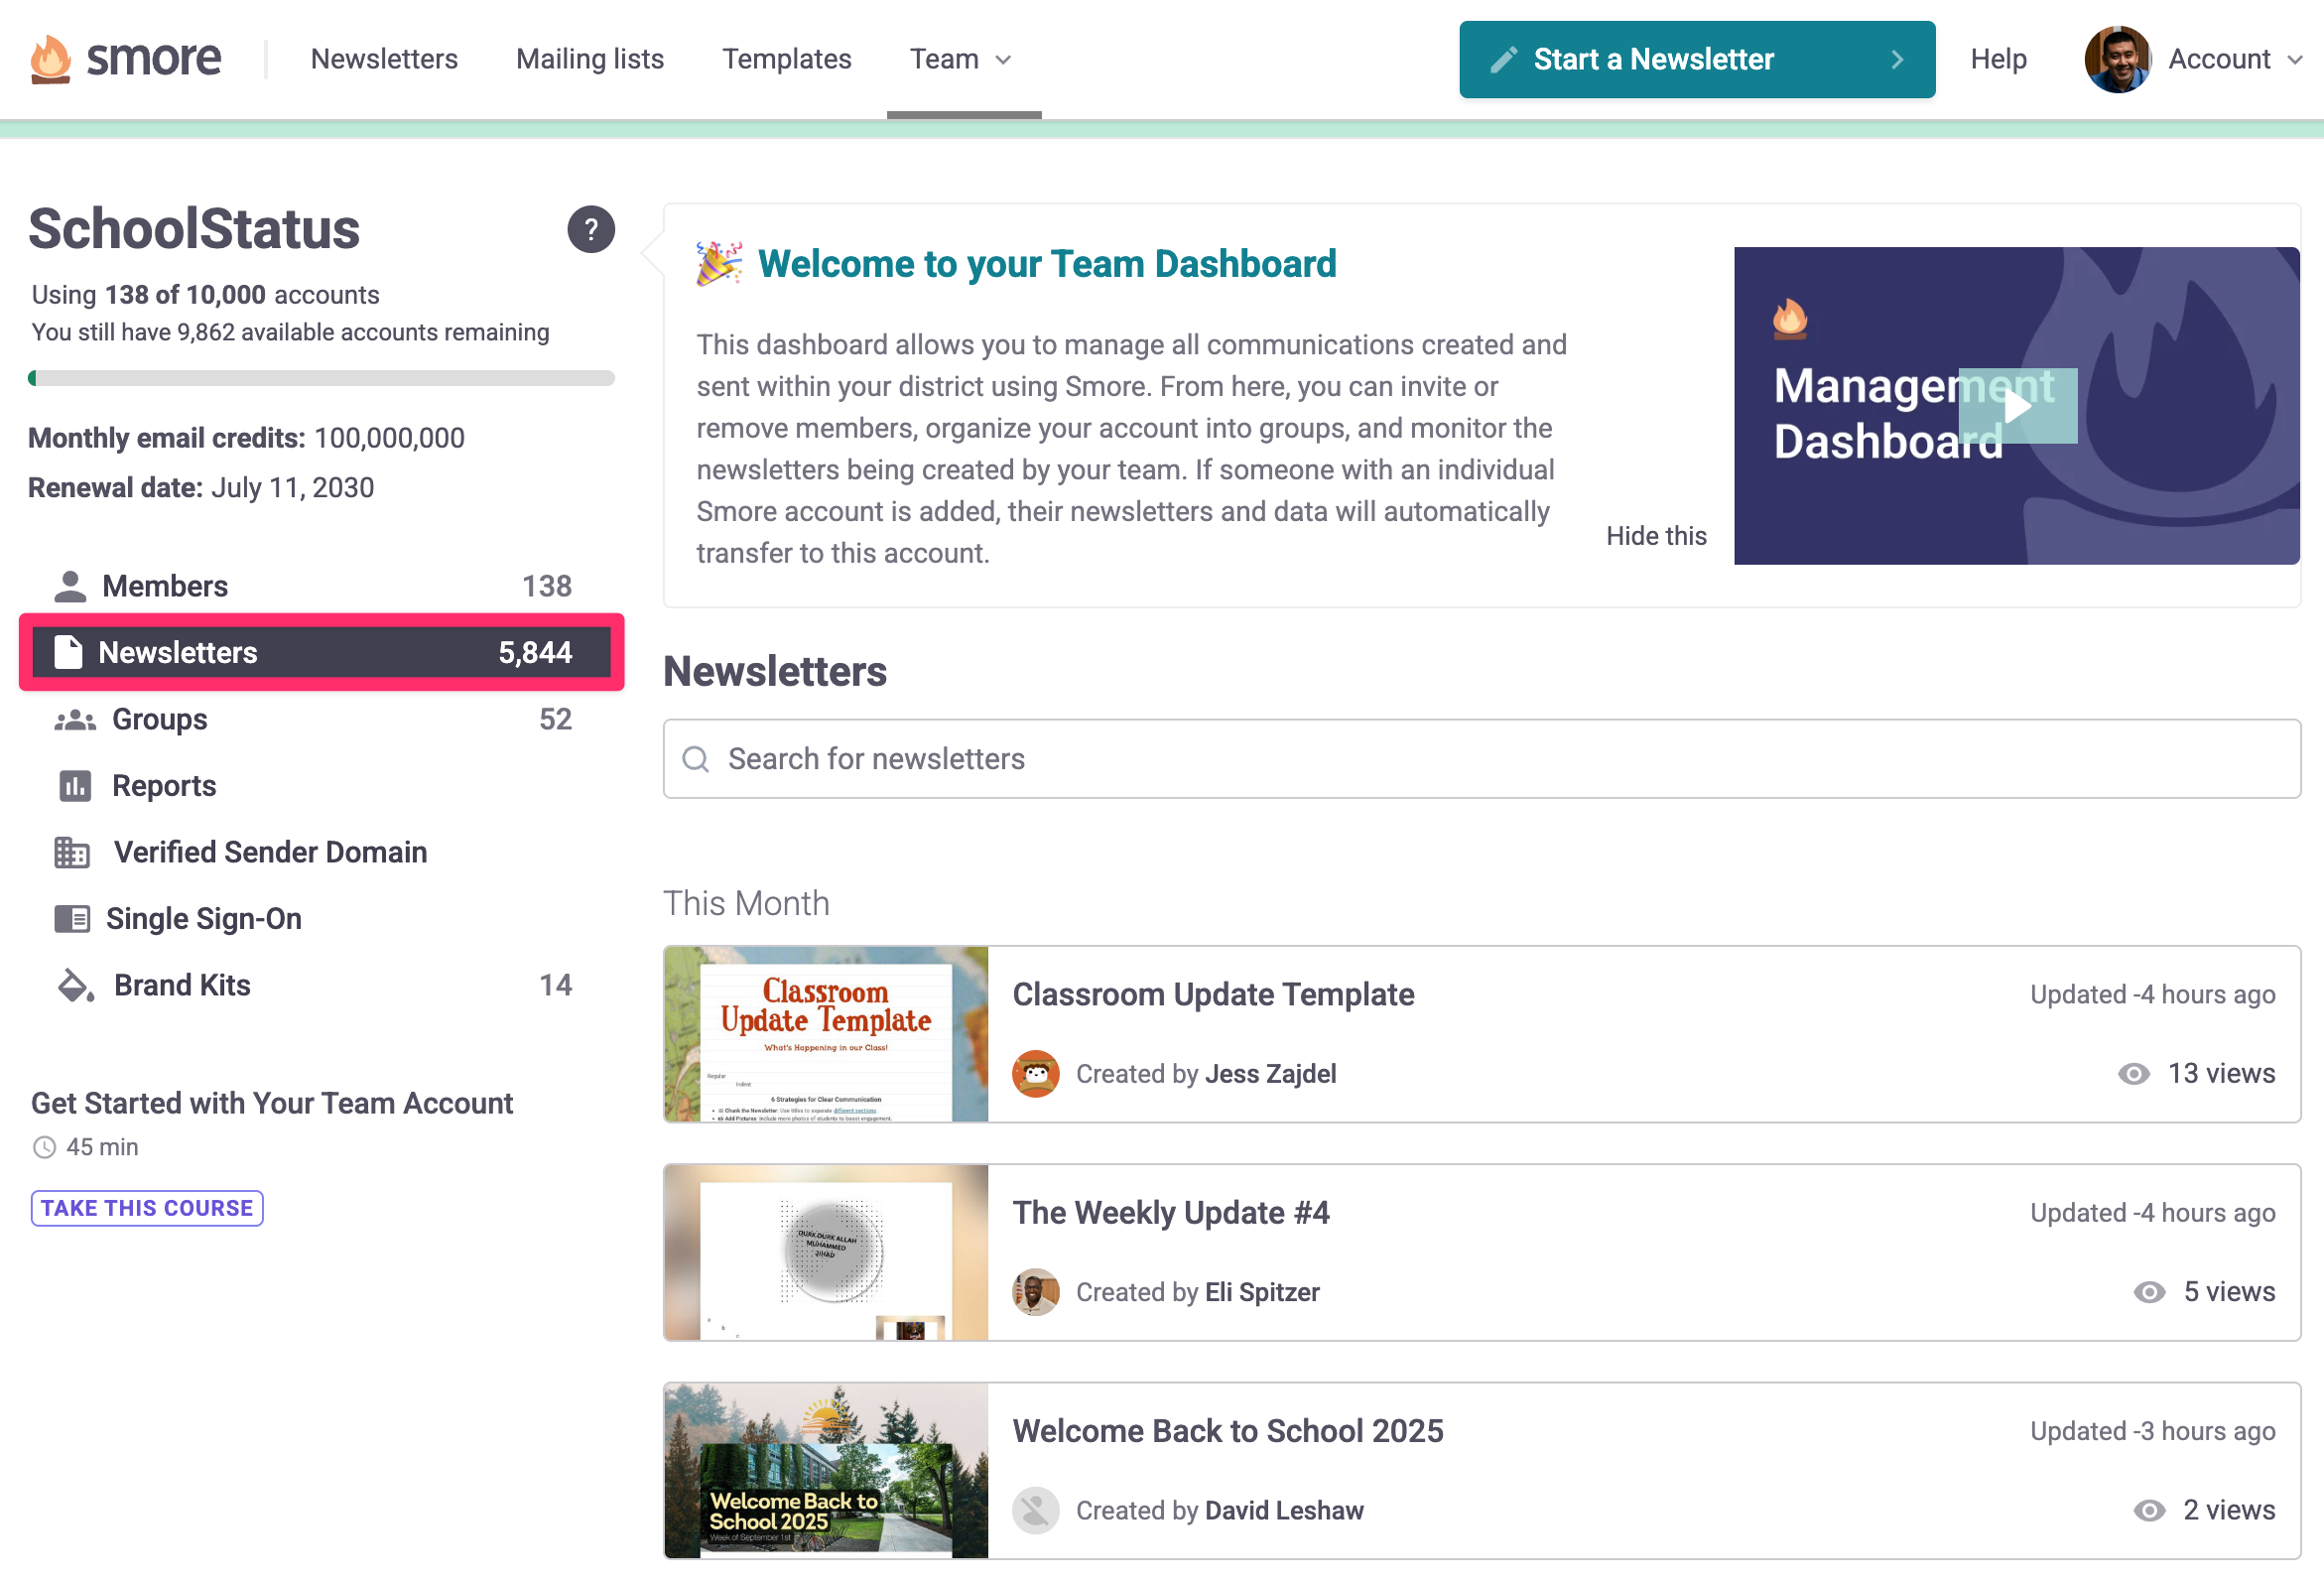Open the question mark help icon
Screen dimensions: 2324x1584
(591, 230)
